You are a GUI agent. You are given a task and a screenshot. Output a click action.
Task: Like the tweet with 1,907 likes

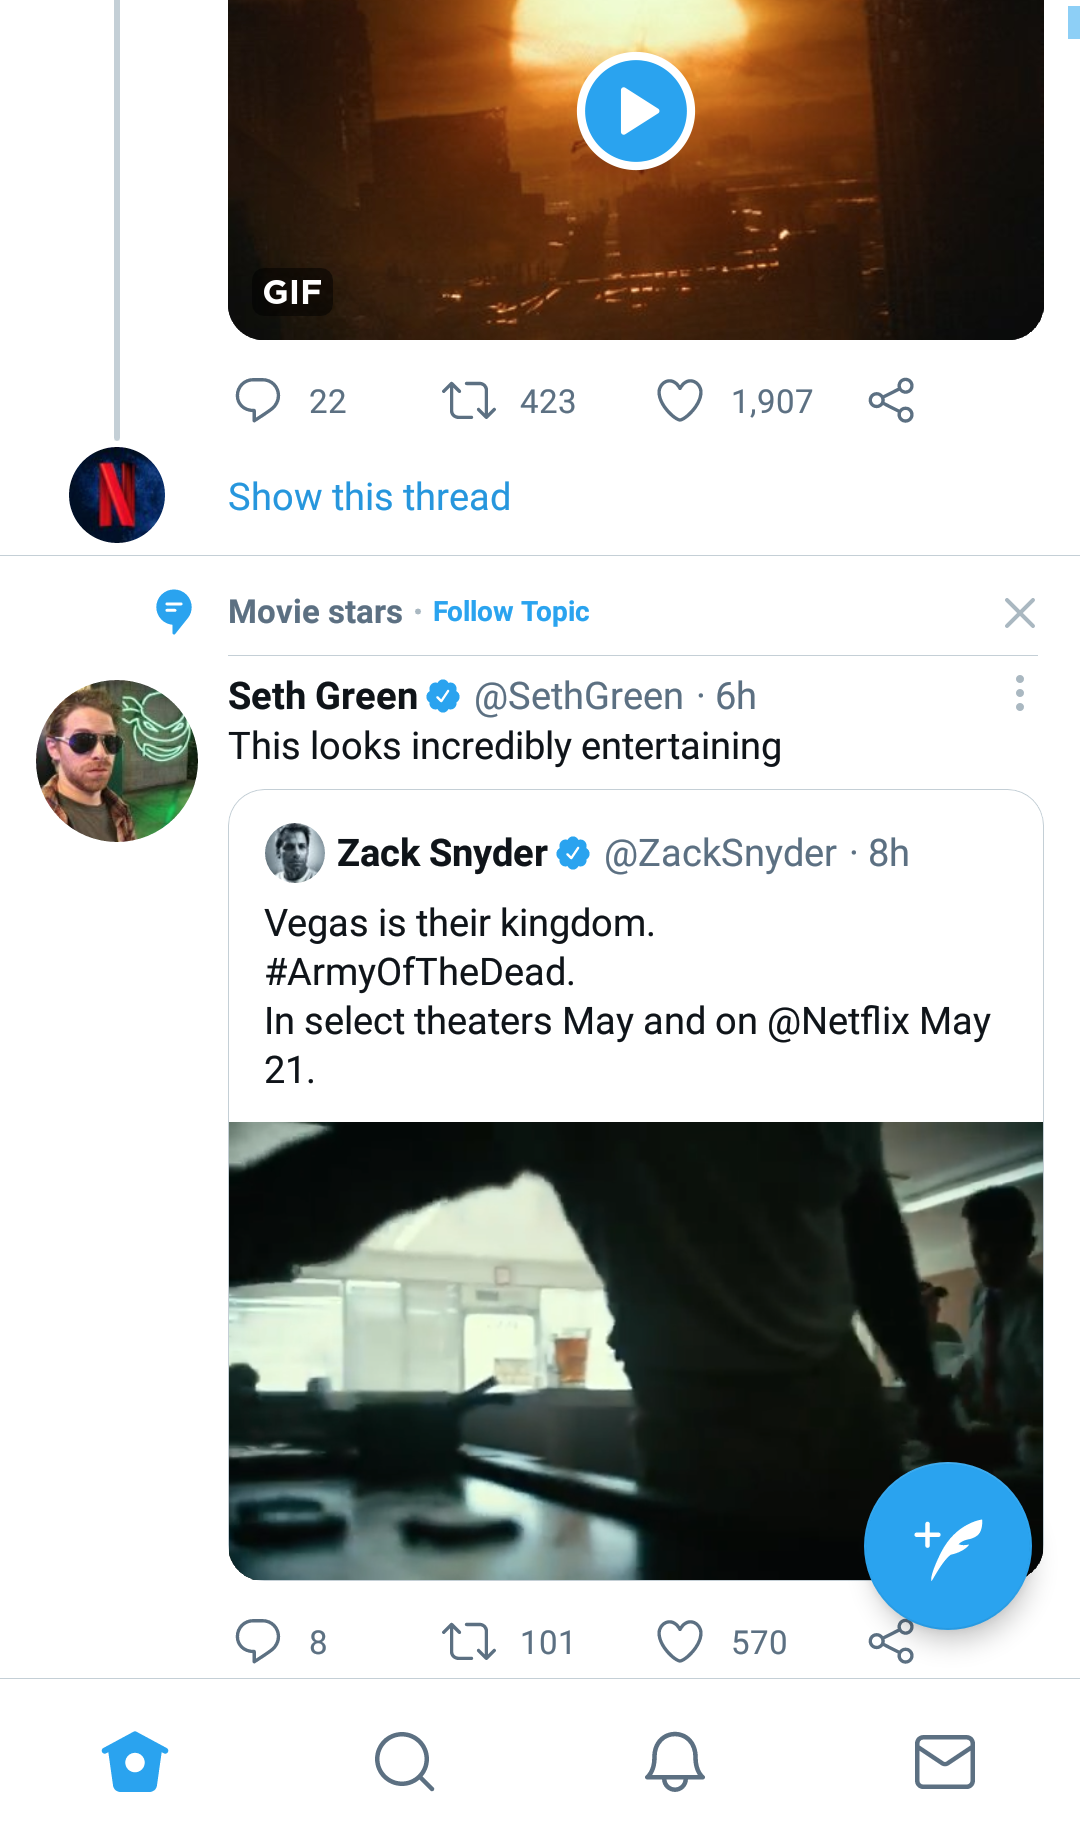(x=680, y=401)
